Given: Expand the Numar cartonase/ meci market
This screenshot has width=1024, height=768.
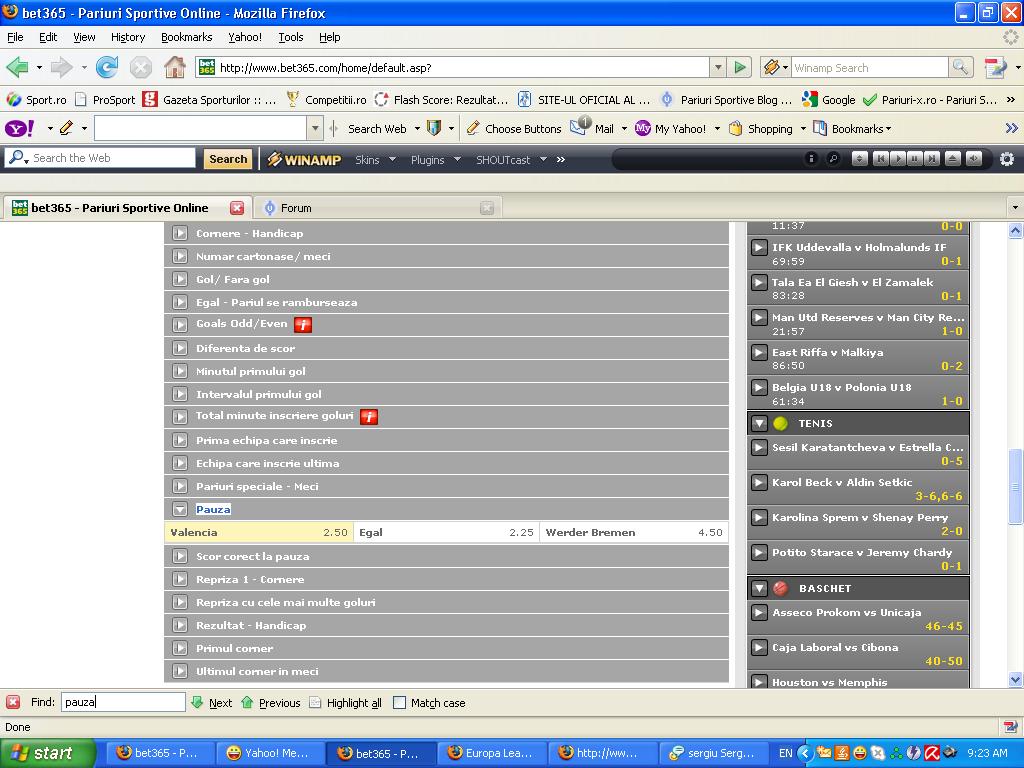Looking at the screenshot, I should [x=447, y=256].
